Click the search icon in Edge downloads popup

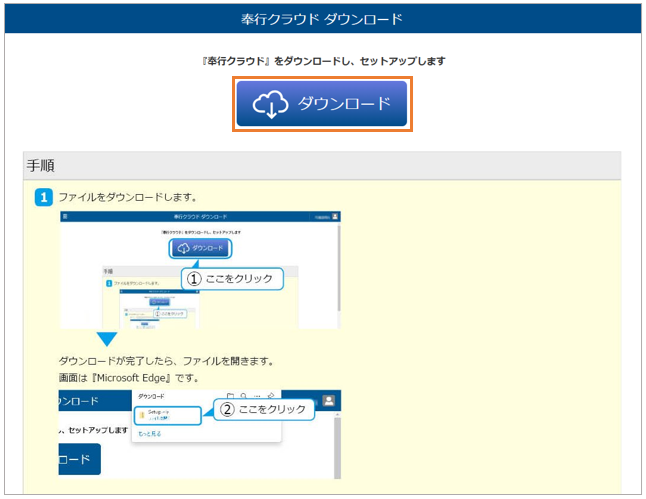(x=243, y=396)
